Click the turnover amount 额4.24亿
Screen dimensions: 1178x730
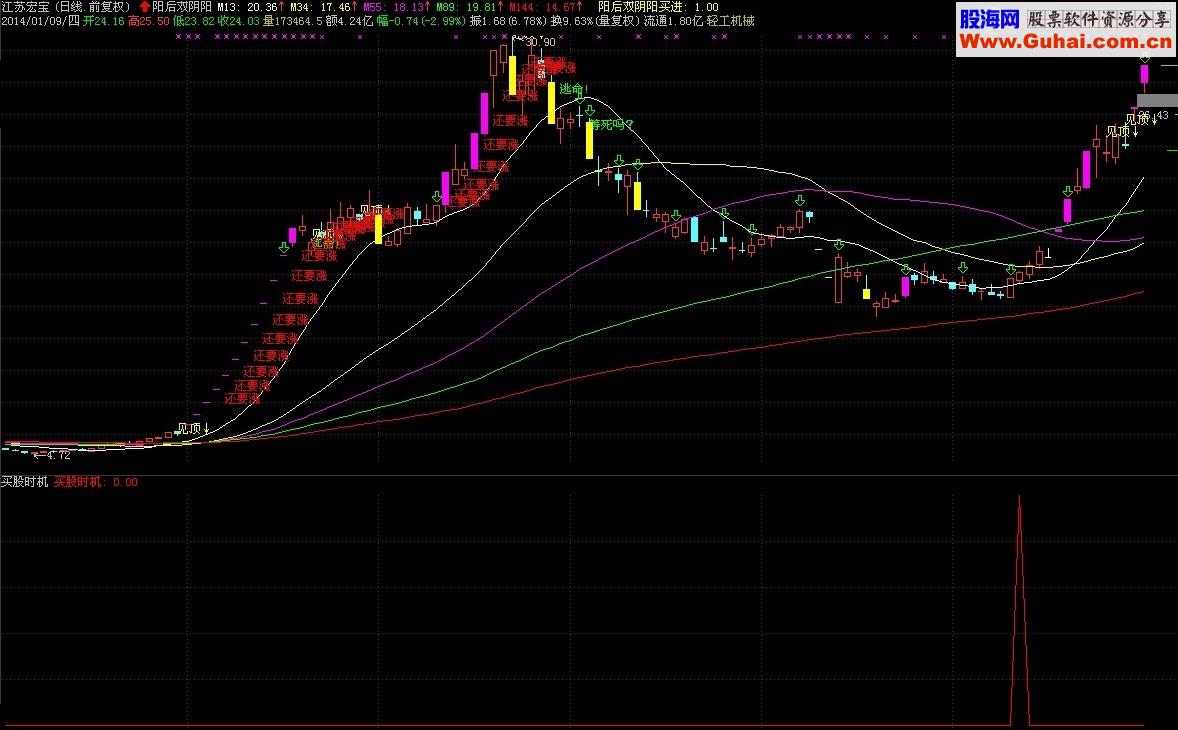point(349,21)
